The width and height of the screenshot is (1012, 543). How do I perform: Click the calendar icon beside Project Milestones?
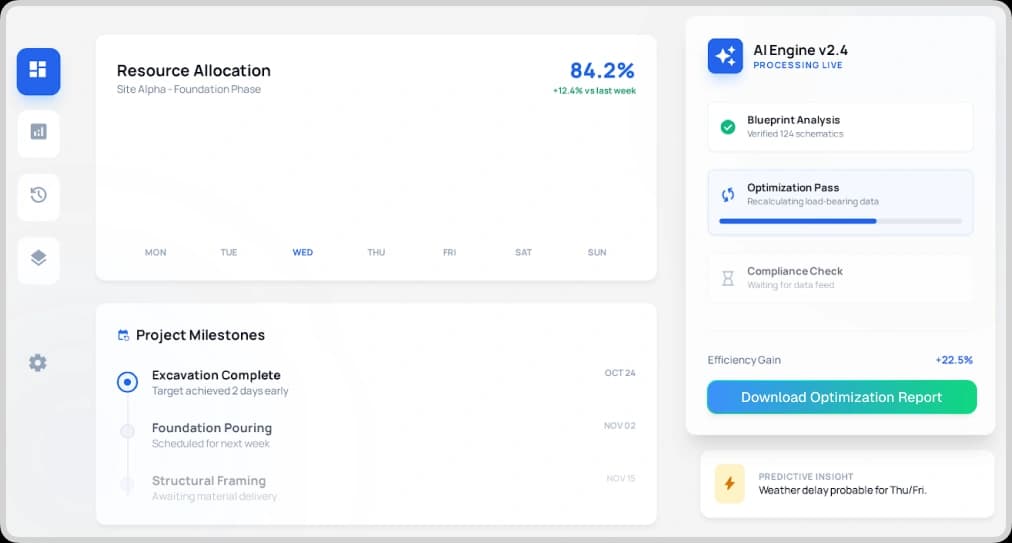(x=123, y=335)
